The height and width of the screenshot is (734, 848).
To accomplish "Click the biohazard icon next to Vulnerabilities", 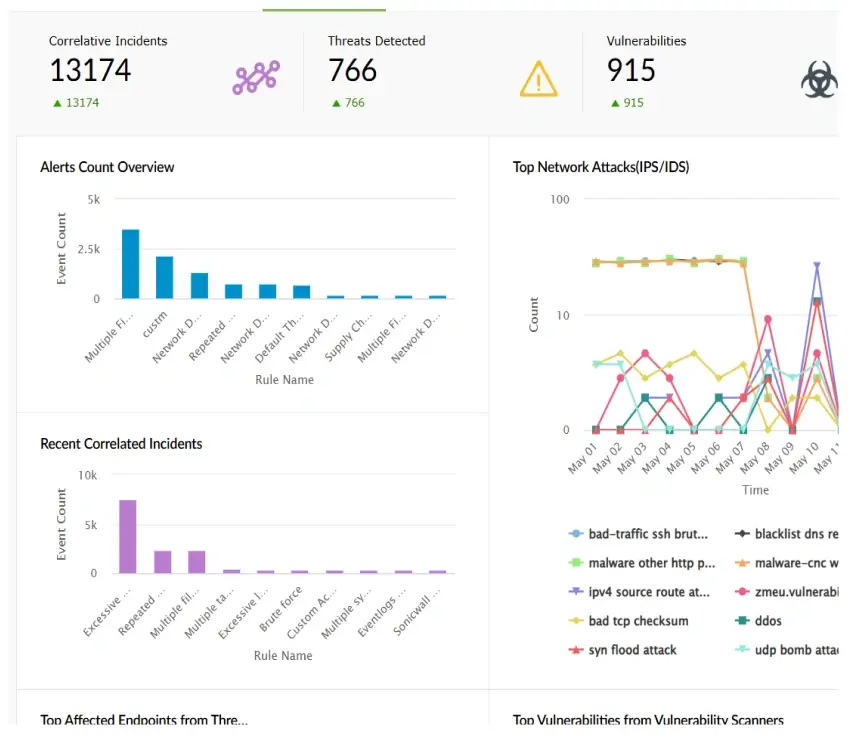I will coord(819,79).
